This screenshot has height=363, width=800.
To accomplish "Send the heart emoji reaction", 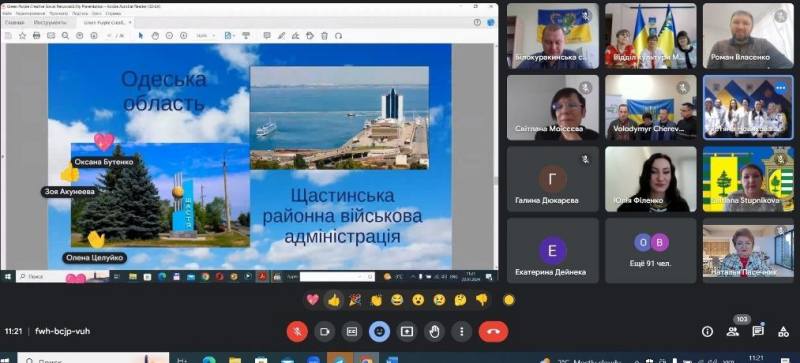I will click(313, 300).
